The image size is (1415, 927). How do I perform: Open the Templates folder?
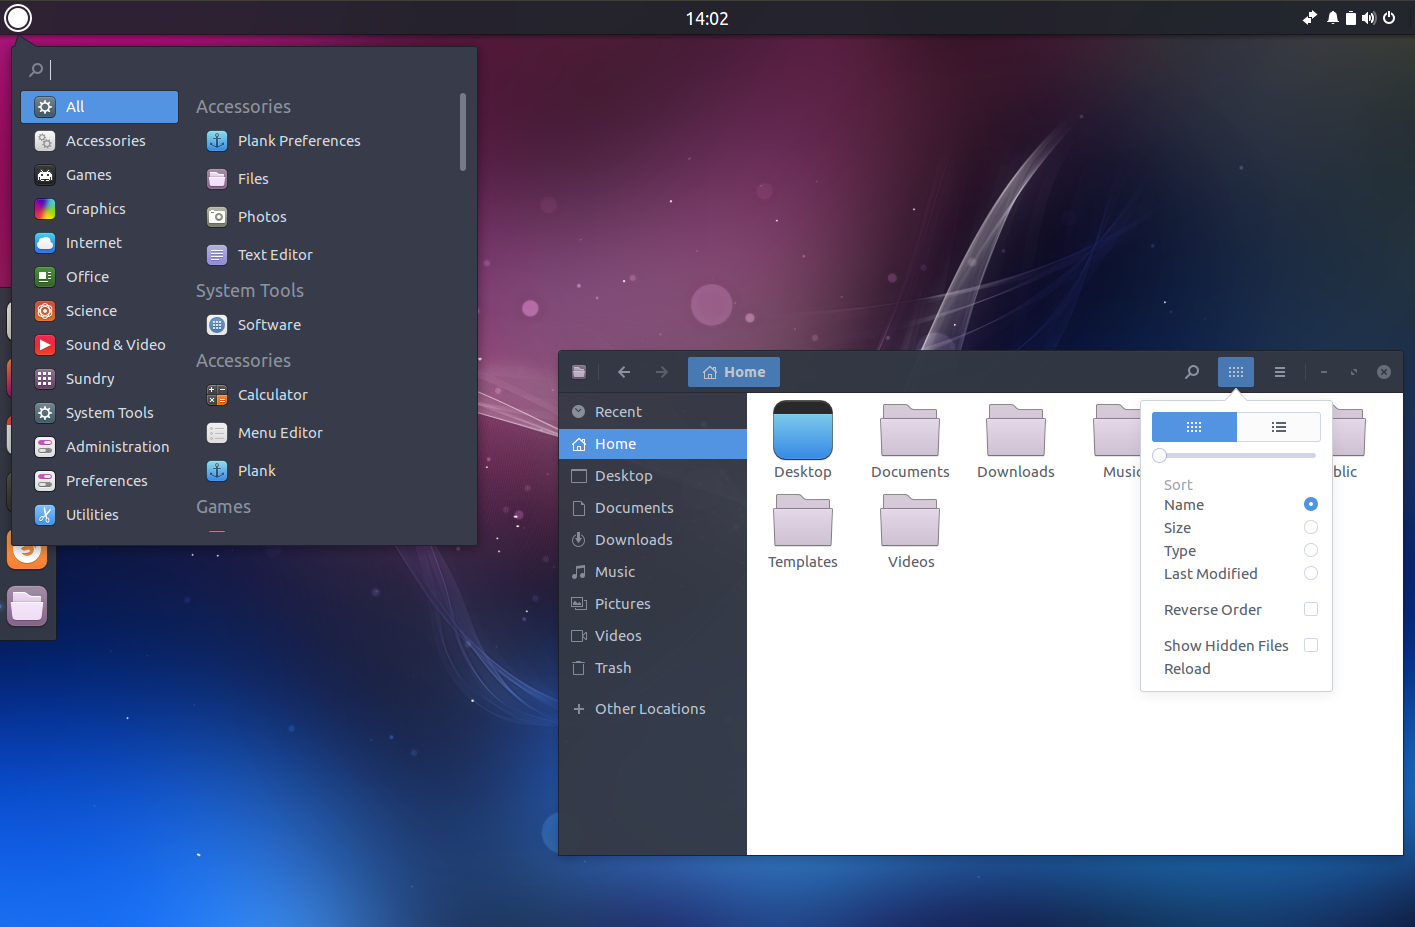pyautogui.click(x=803, y=521)
